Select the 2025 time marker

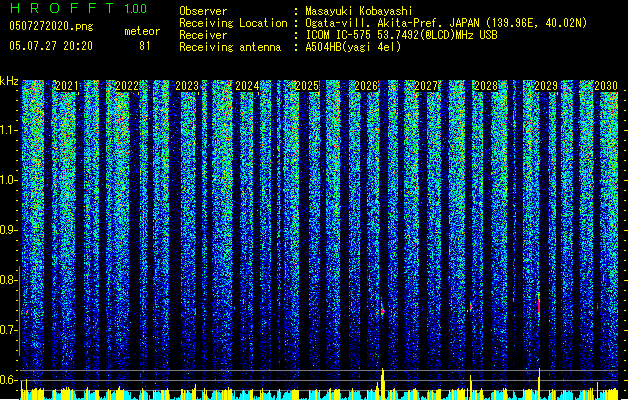tap(307, 86)
